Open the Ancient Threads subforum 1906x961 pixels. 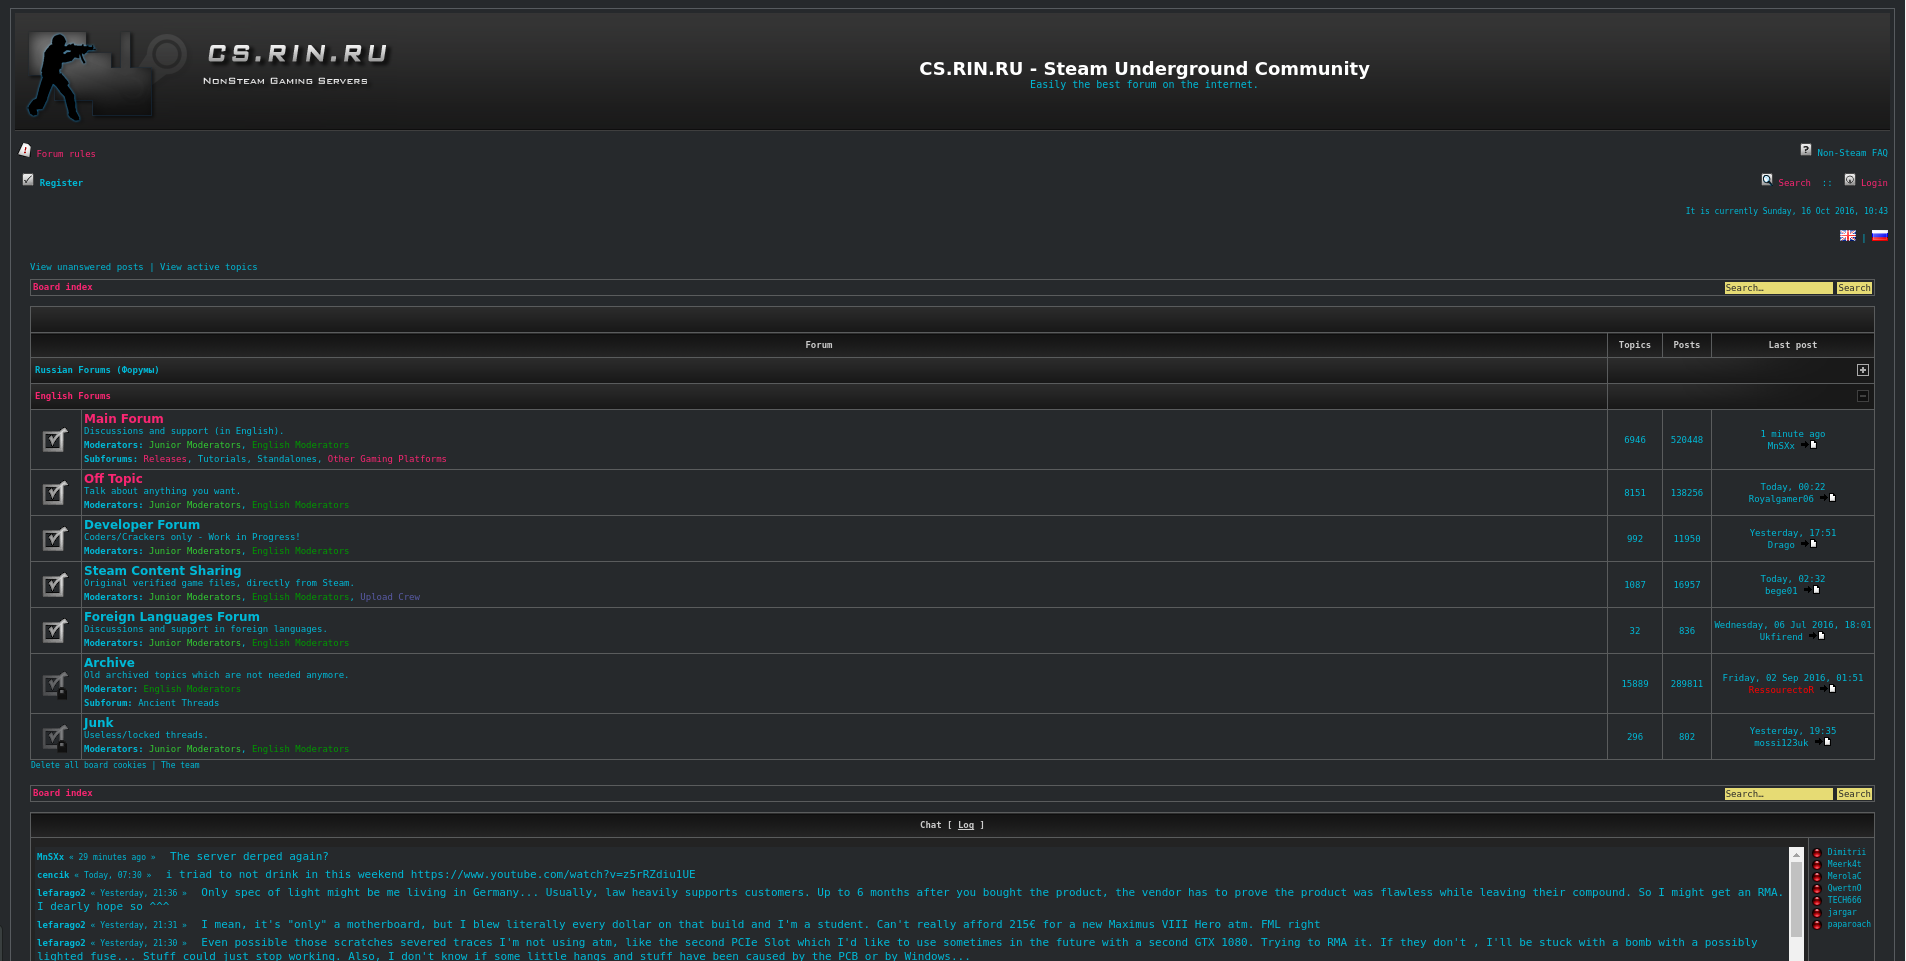pos(178,703)
